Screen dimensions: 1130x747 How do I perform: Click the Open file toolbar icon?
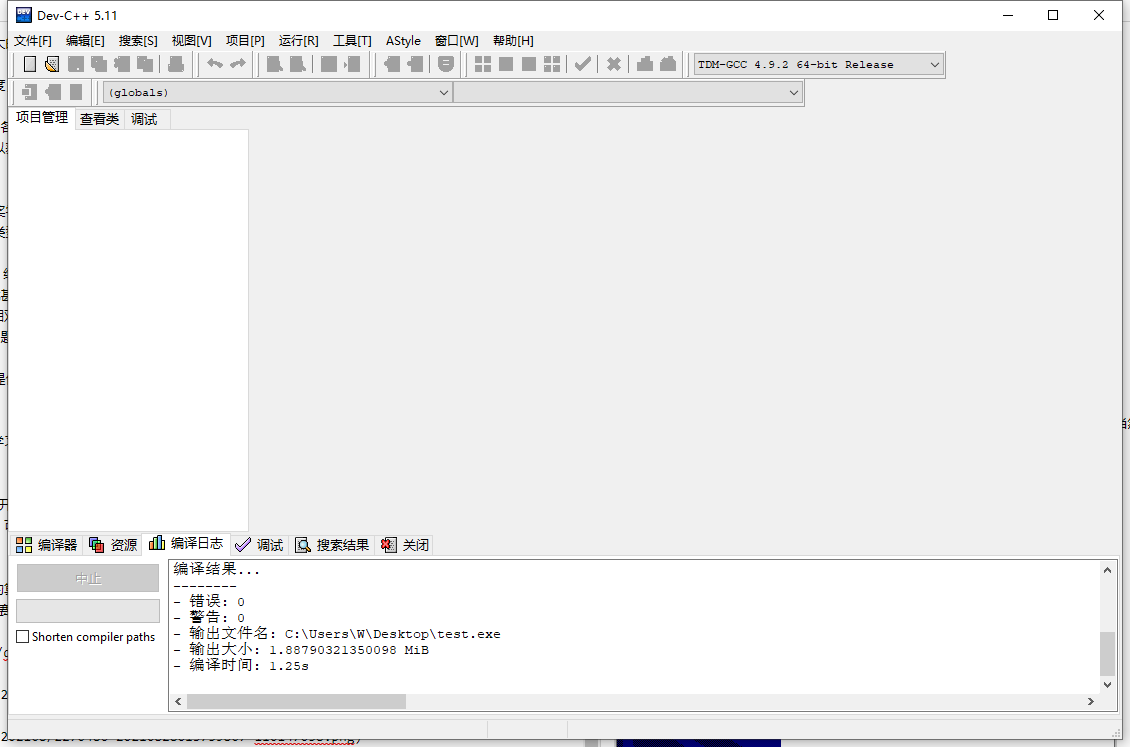point(52,64)
